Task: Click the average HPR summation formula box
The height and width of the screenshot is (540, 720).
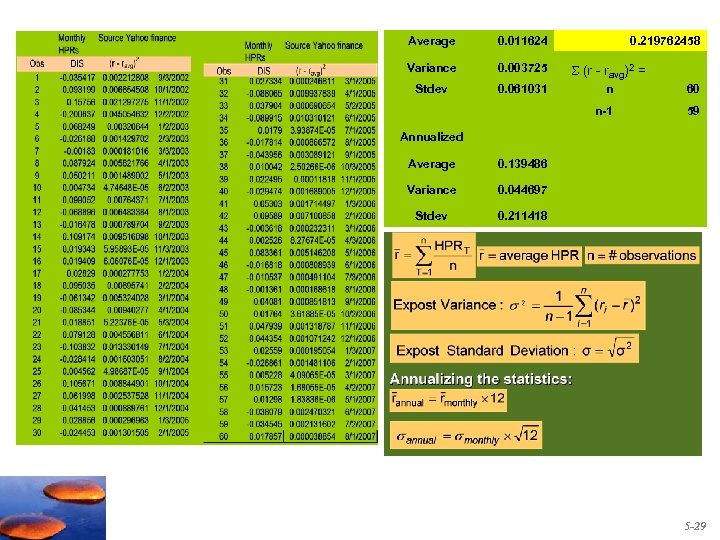Action: point(433,256)
